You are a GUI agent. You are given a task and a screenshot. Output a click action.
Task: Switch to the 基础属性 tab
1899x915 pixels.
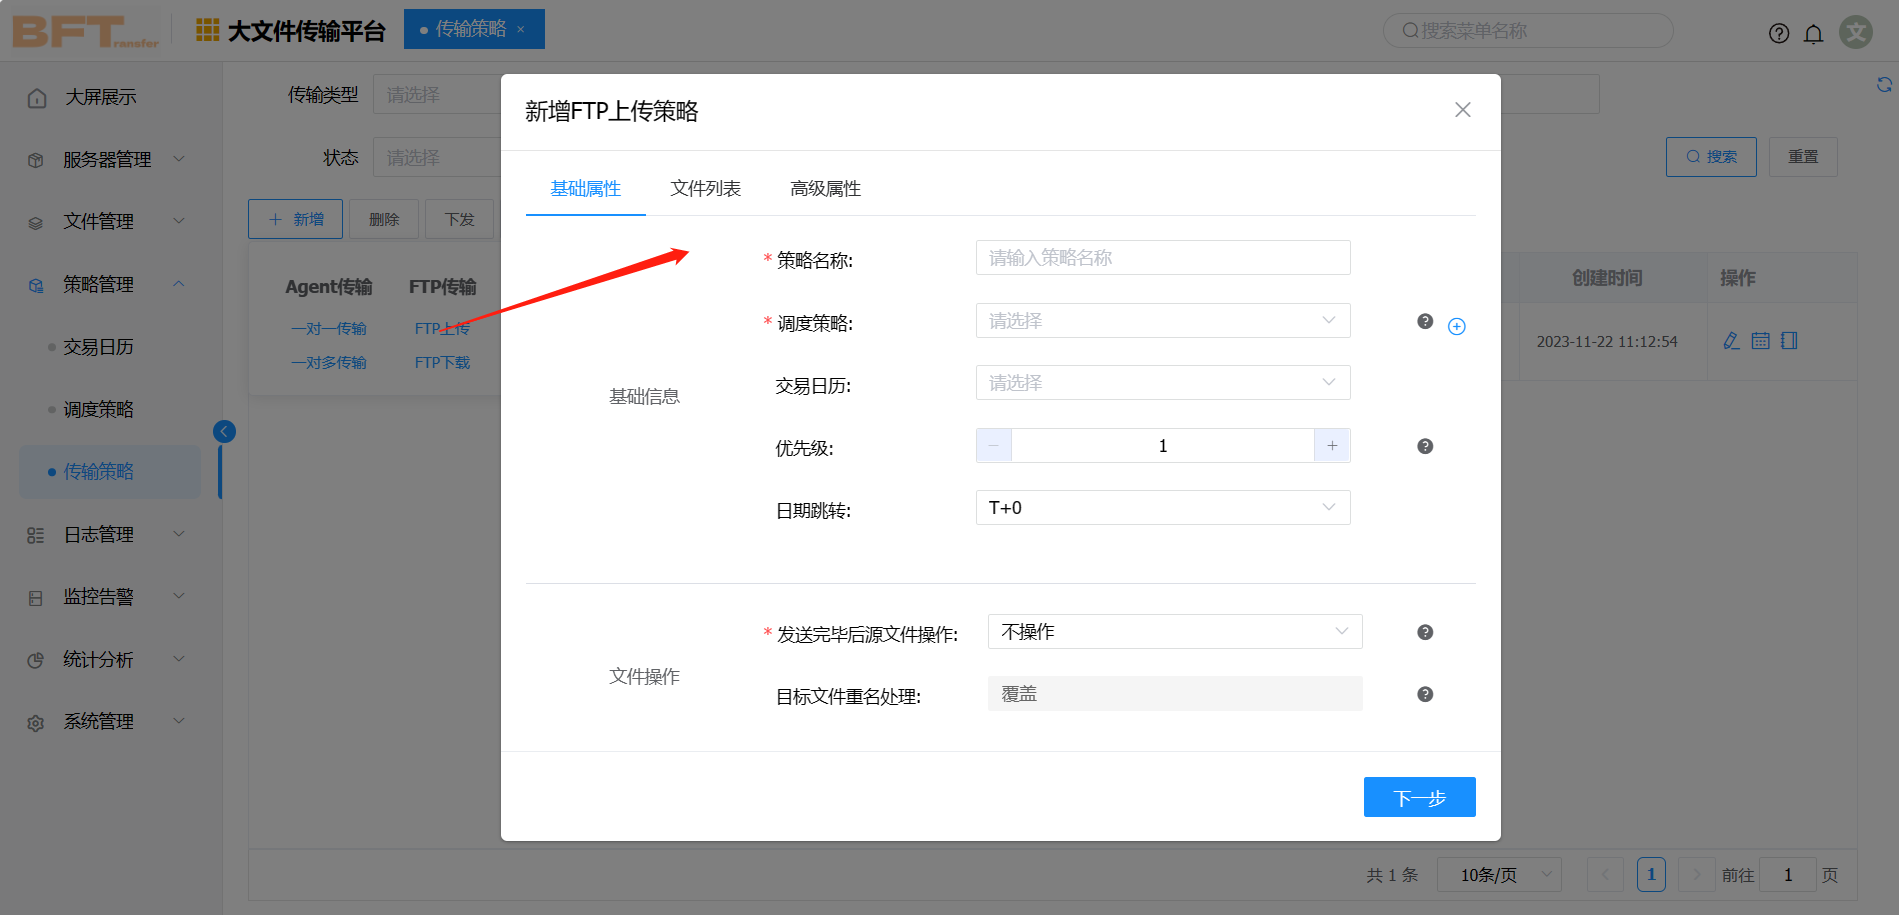pos(586,189)
